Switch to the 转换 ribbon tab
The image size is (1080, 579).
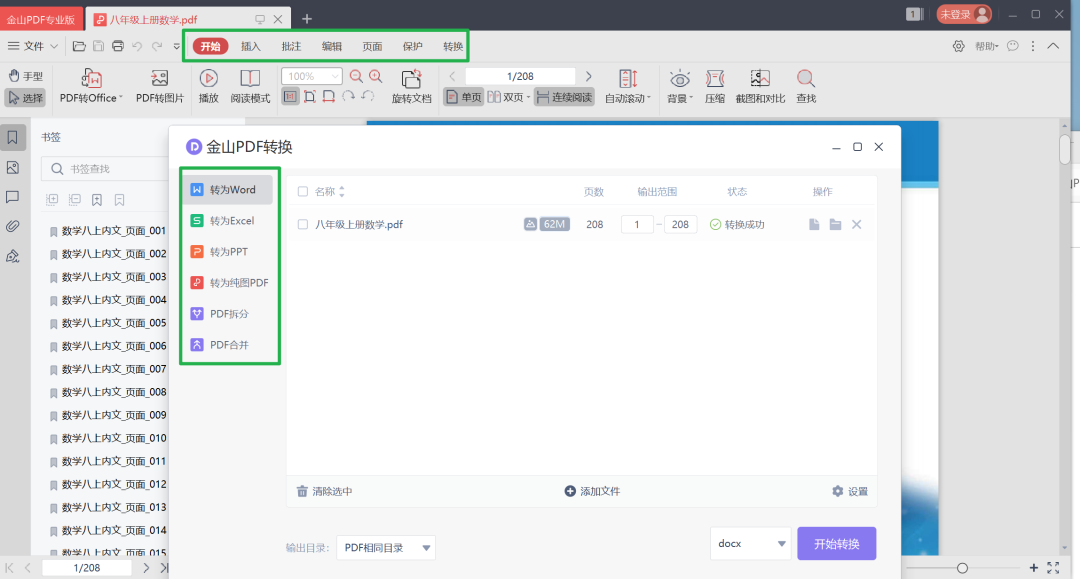pos(453,46)
